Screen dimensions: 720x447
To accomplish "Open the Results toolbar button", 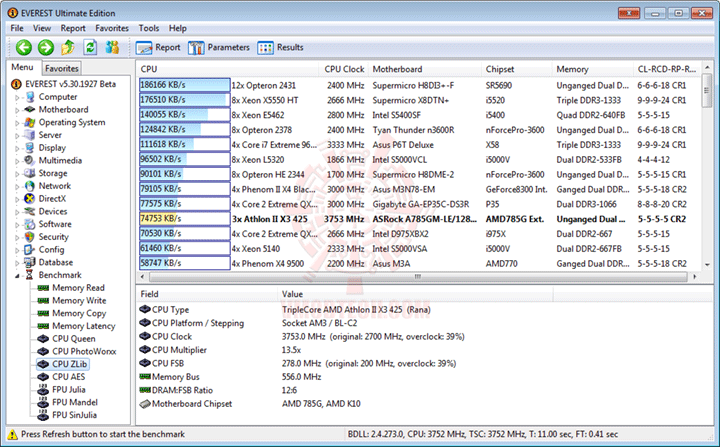I will pyautogui.click(x=281, y=47).
